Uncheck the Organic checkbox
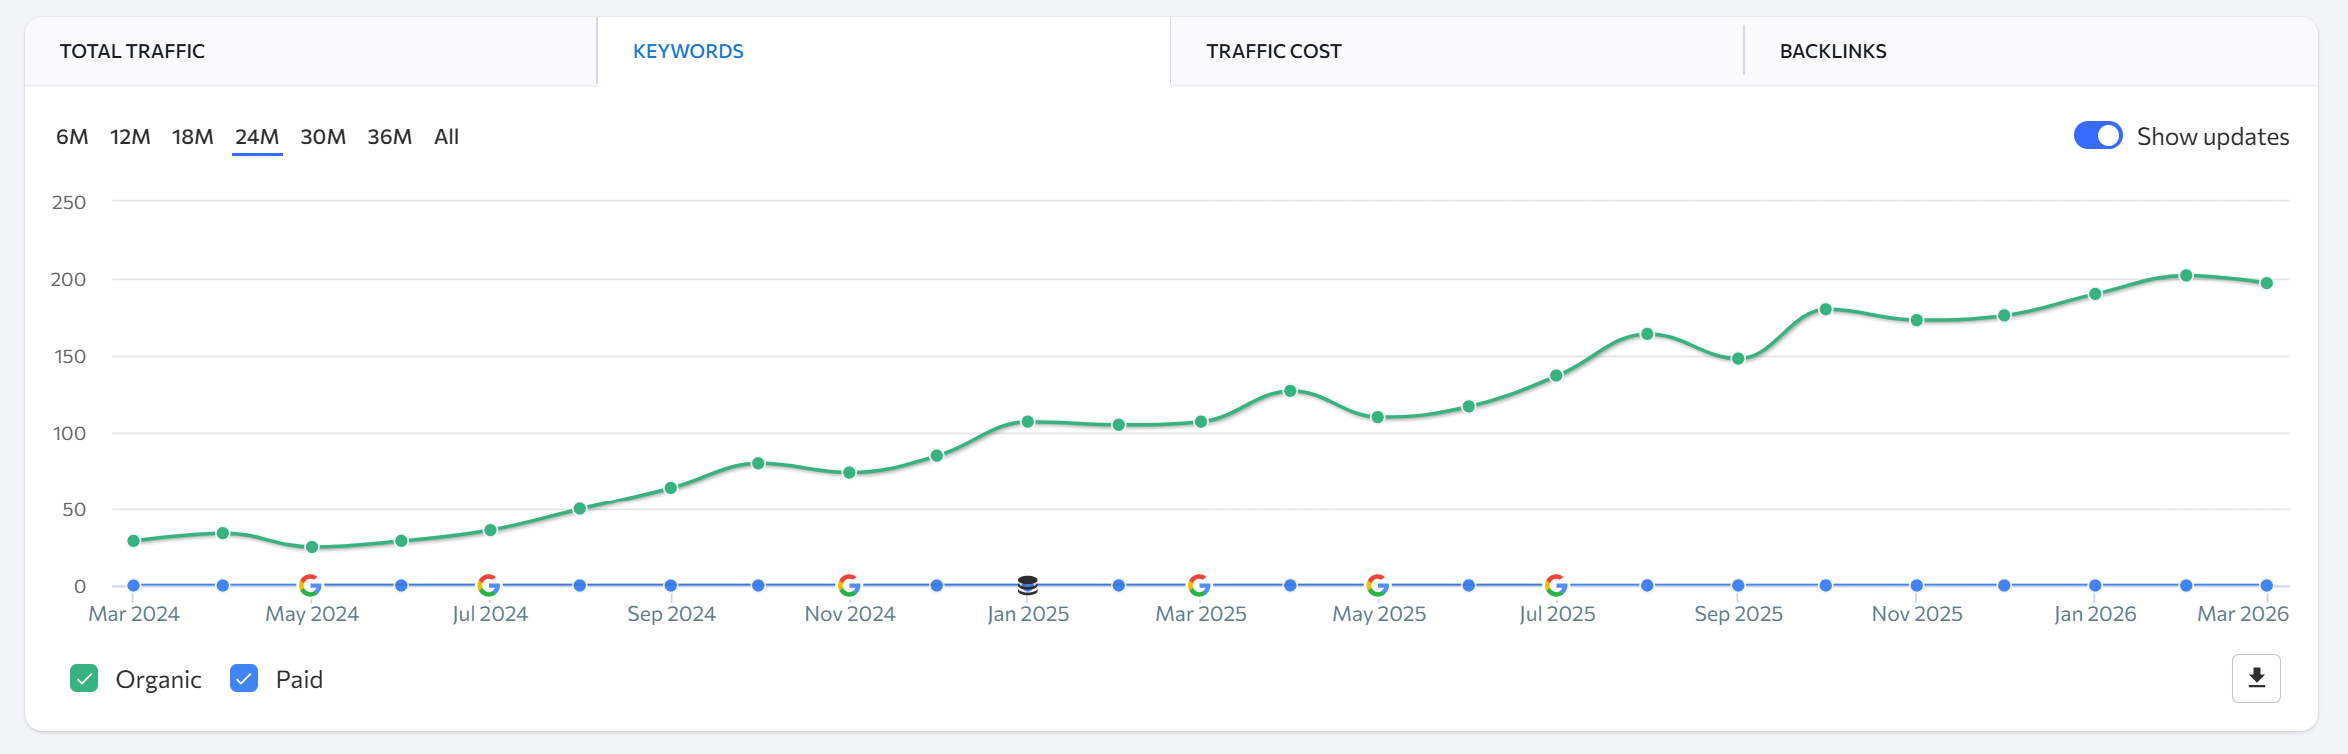The height and width of the screenshot is (754, 2348). point(84,679)
